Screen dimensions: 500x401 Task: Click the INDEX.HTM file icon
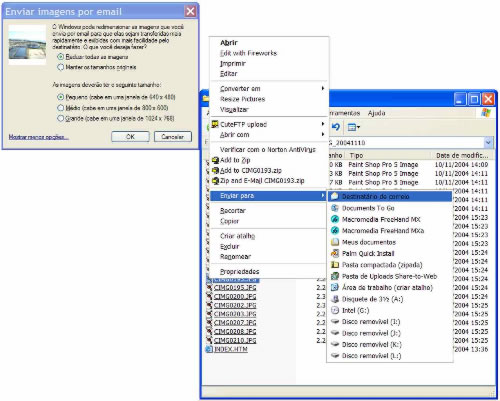point(209,349)
